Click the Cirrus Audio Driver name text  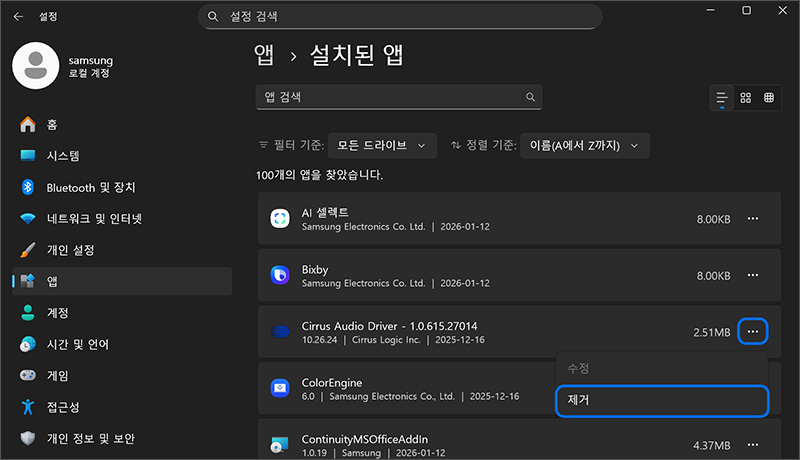[389, 326]
